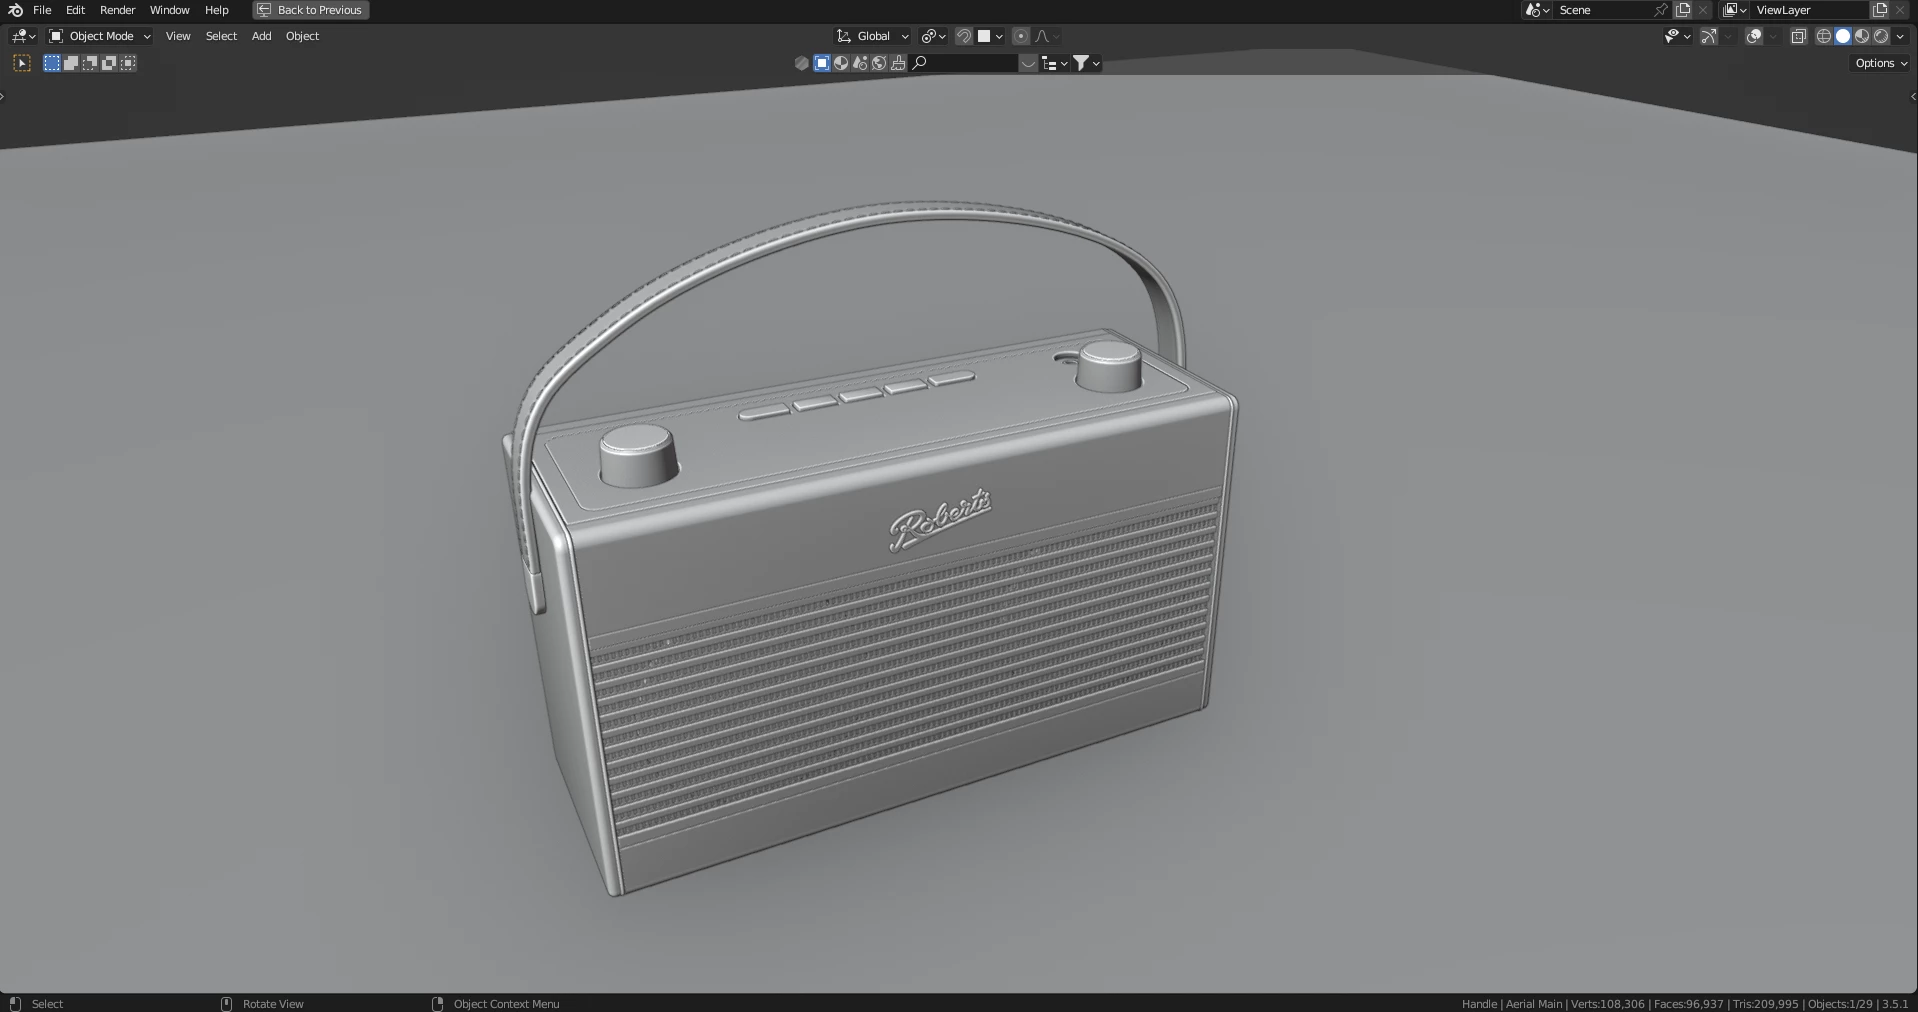The height and width of the screenshot is (1012, 1918).
Task: Click the brush icon
Action: point(898,63)
